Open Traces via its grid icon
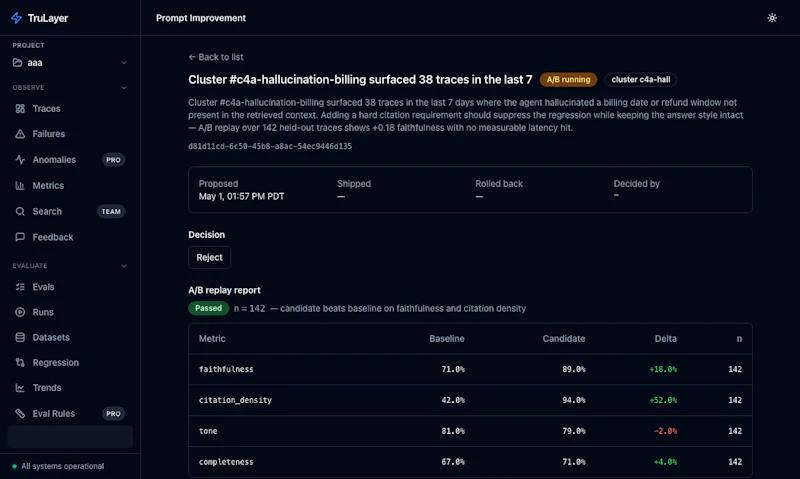Viewport: 800px width, 479px height. 20,109
